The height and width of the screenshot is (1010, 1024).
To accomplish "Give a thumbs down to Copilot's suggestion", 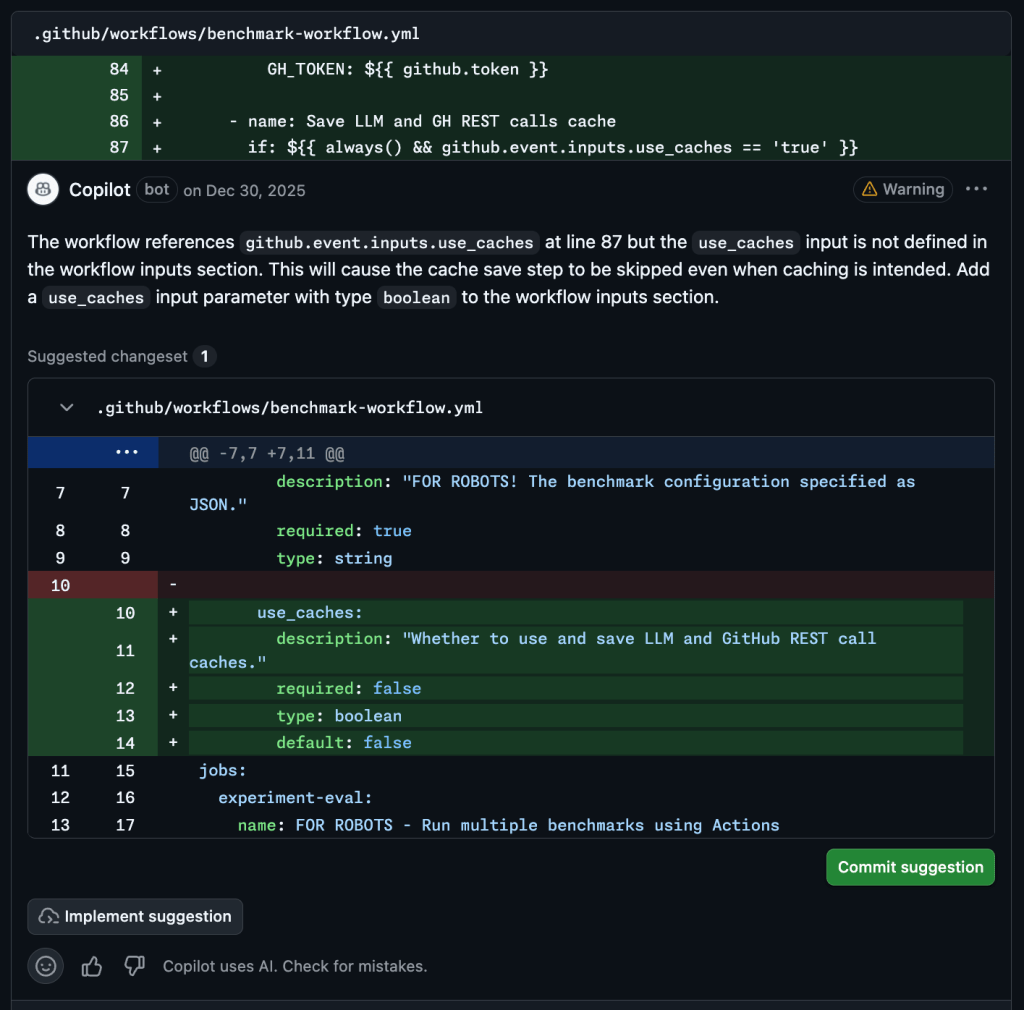I will point(134,966).
